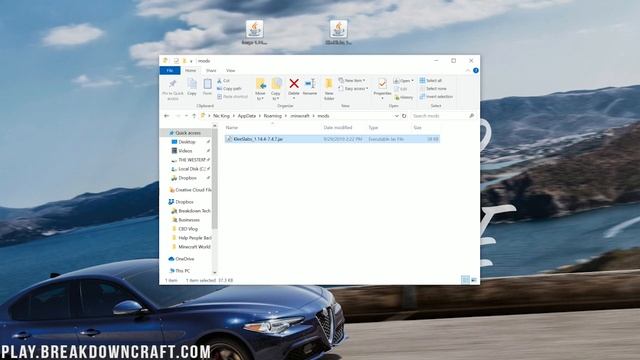
Task: Open the Copy to dropdown
Action: [276, 98]
